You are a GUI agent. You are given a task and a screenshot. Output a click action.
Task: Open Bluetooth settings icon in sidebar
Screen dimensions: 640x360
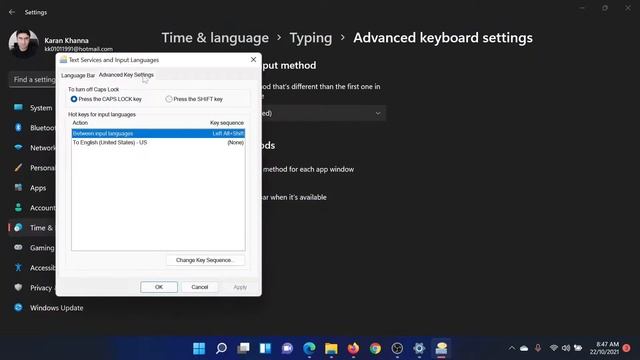tap(18, 128)
